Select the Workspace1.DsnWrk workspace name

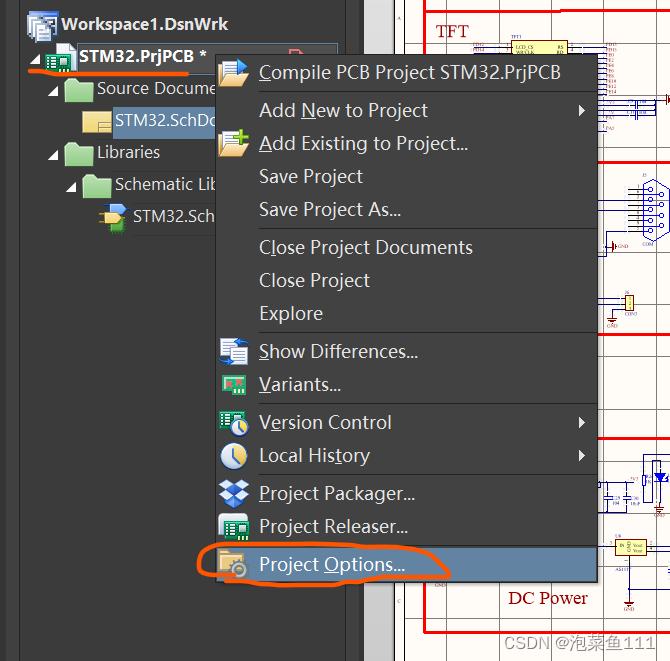(144, 24)
